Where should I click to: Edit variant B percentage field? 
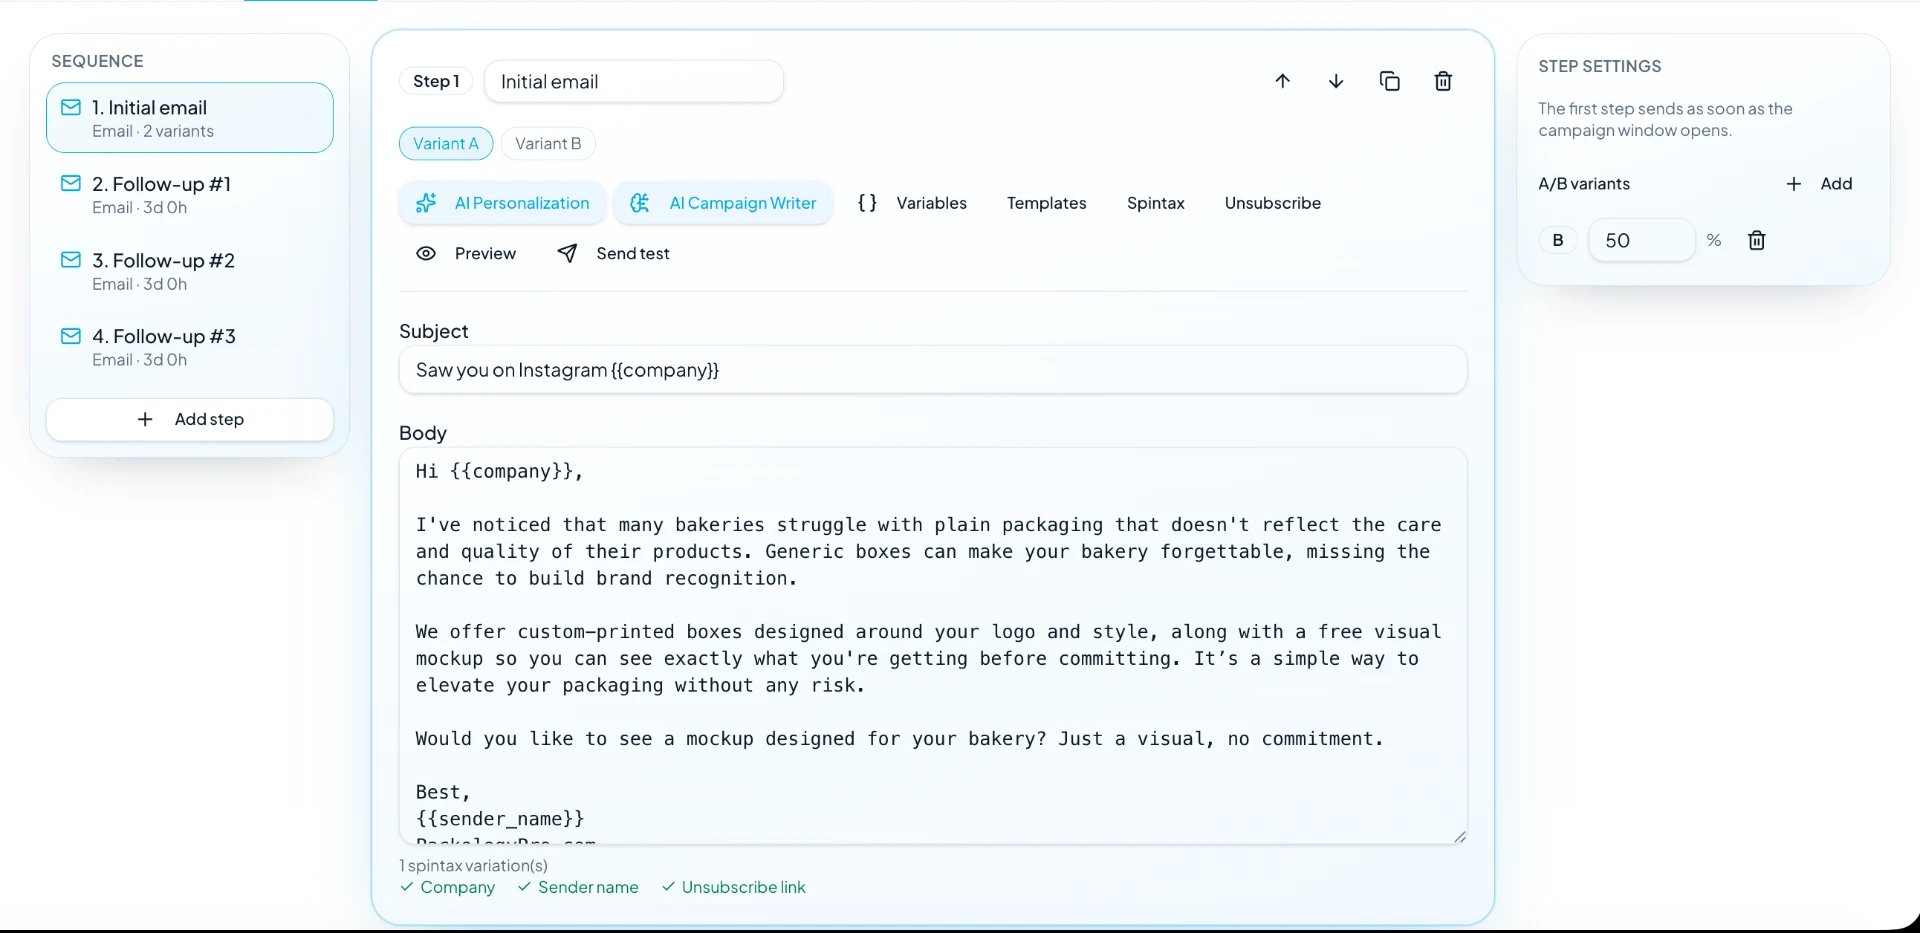click(1642, 240)
